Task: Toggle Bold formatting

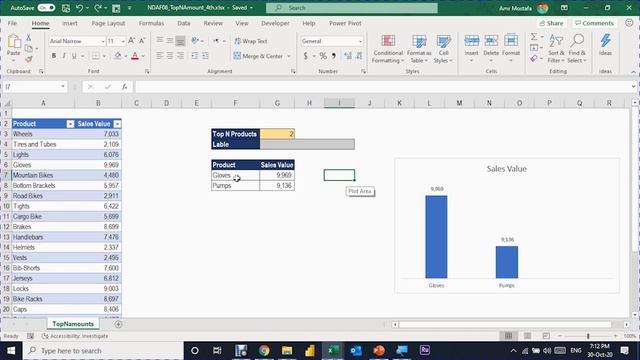Action: click(53, 56)
